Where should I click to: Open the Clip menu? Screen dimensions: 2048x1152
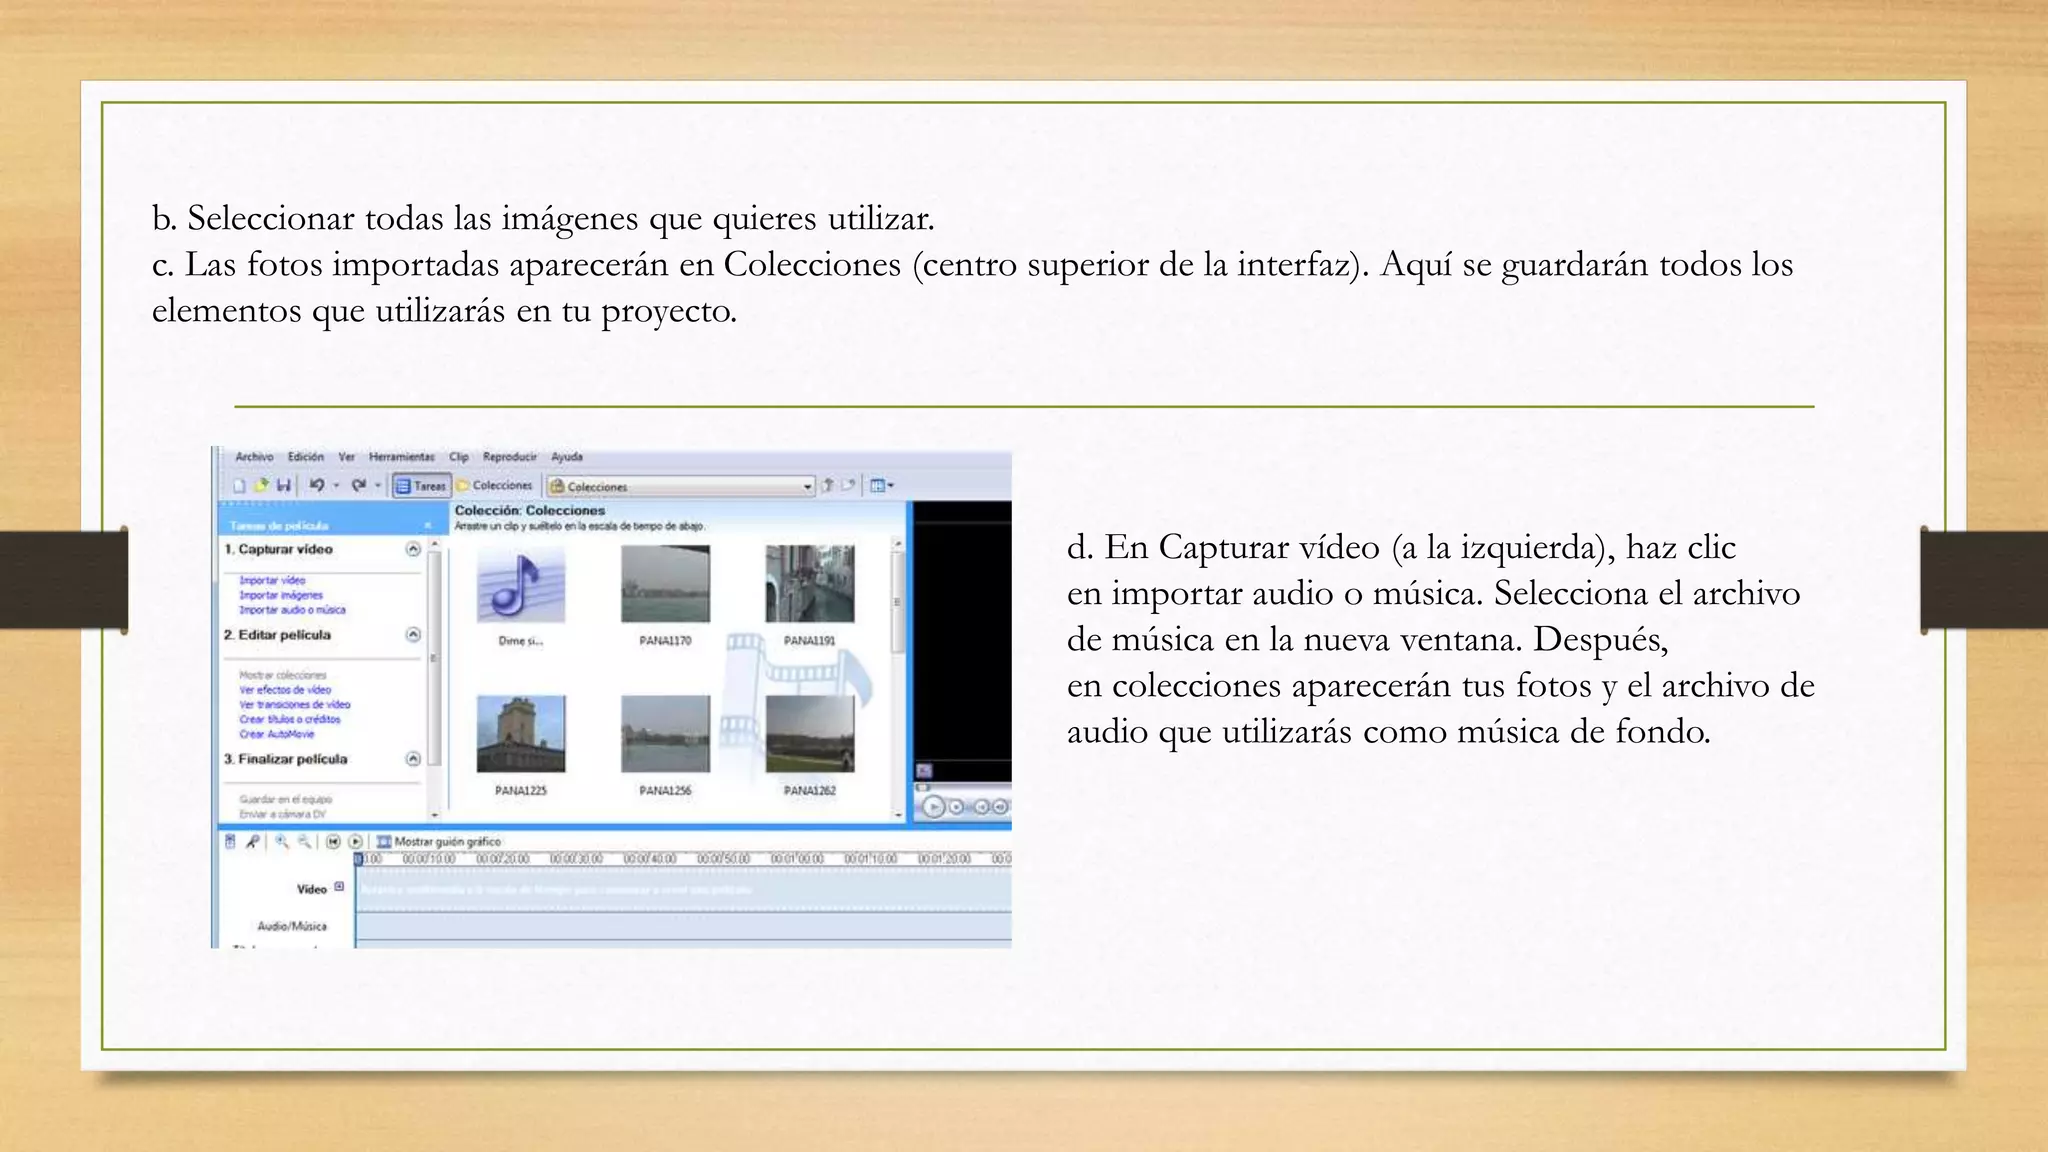pos(459,457)
